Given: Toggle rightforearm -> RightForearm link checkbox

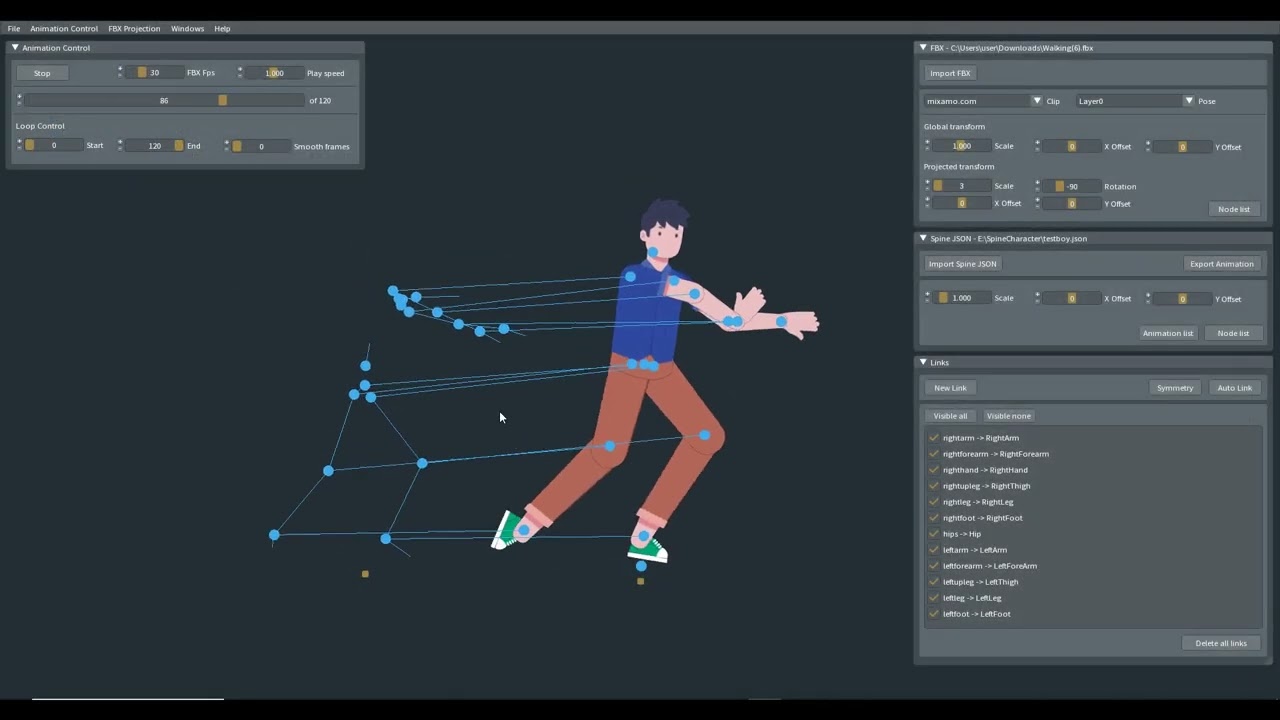Looking at the screenshot, I should tap(934, 454).
